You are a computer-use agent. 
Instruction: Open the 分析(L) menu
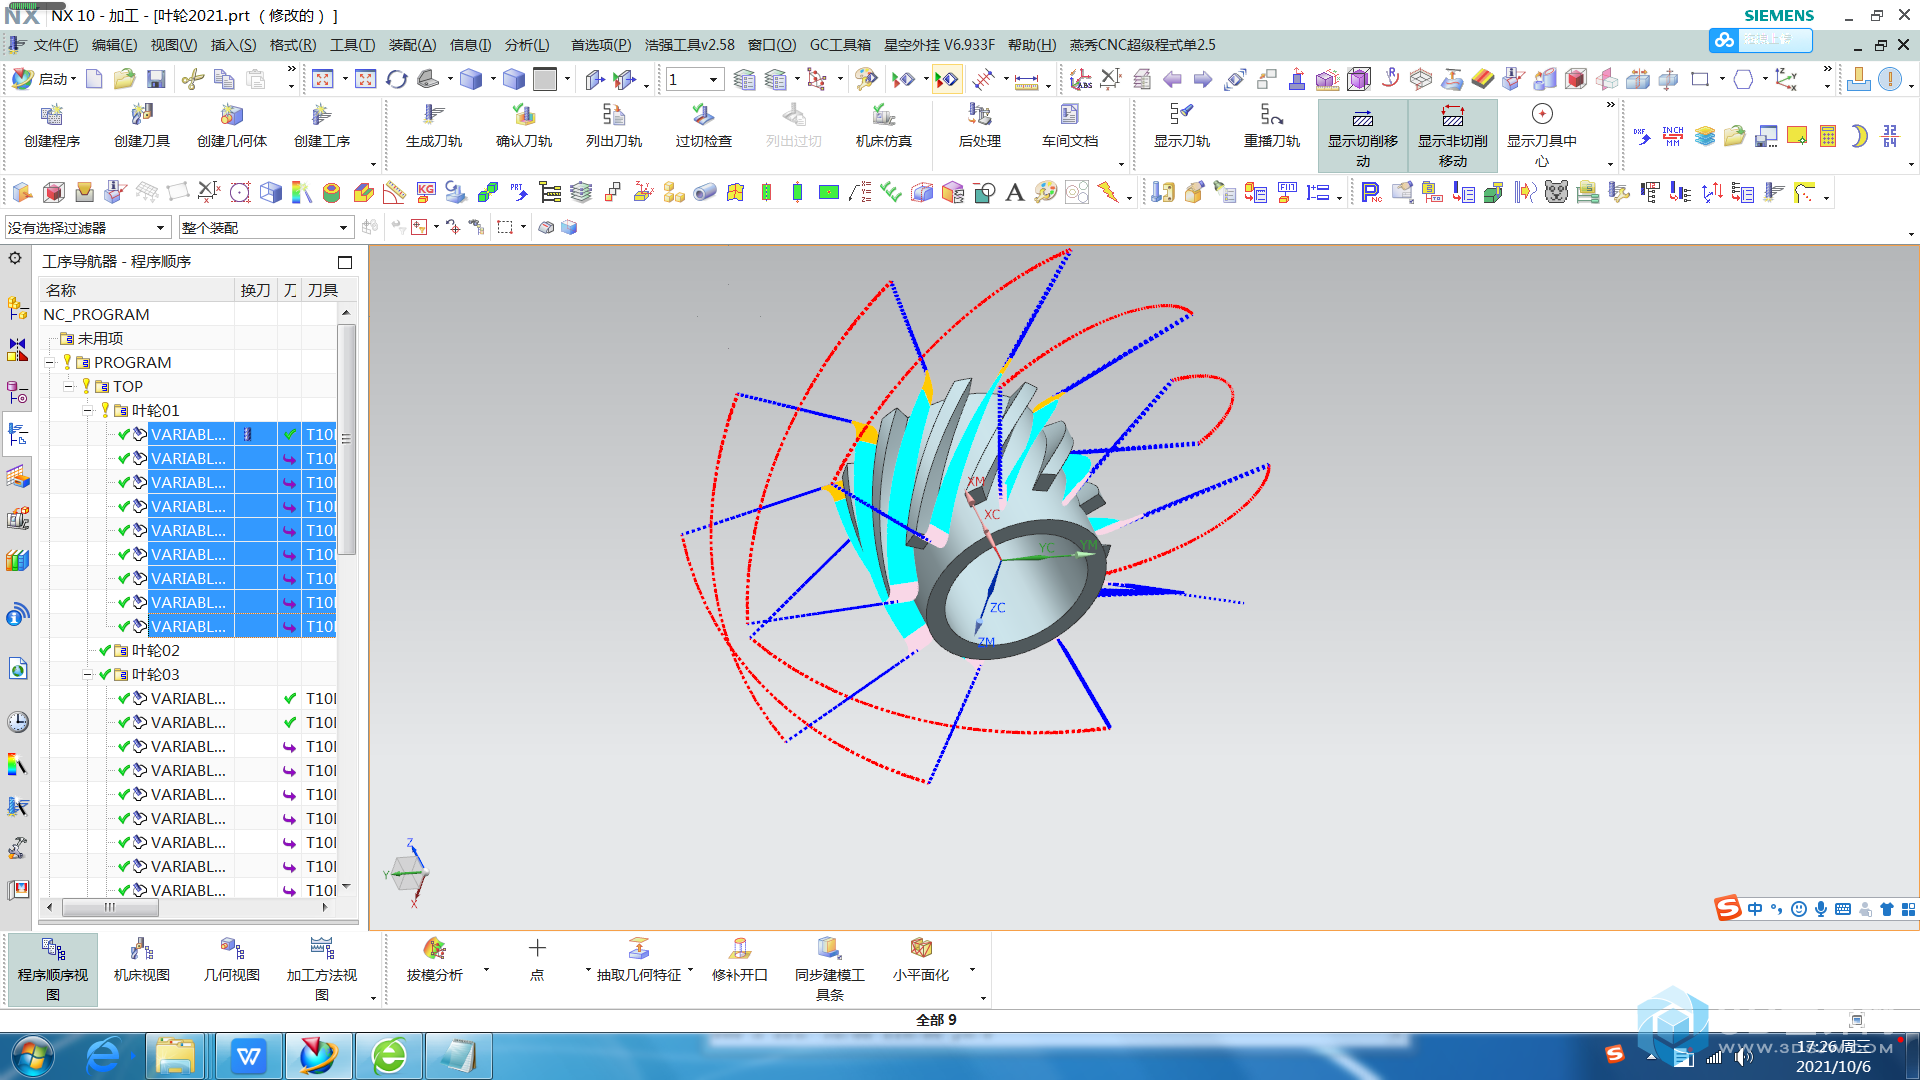(527, 45)
